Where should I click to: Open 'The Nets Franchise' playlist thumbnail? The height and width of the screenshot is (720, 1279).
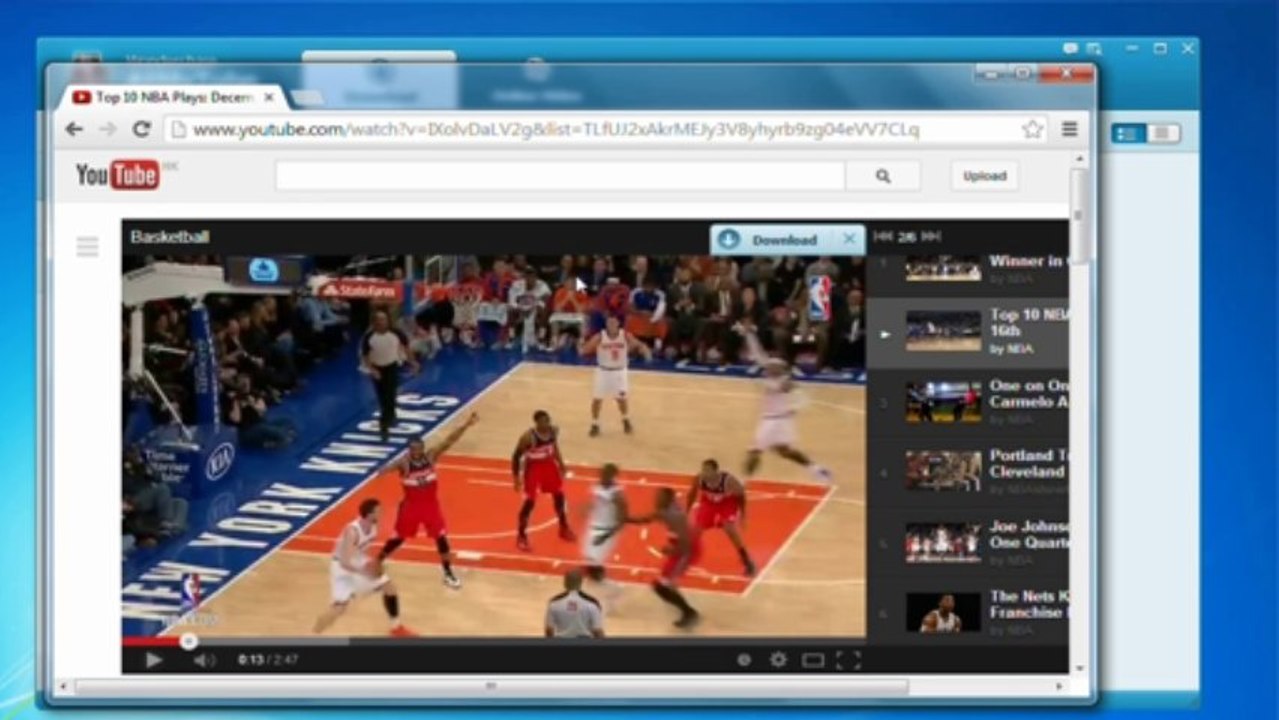(x=943, y=612)
